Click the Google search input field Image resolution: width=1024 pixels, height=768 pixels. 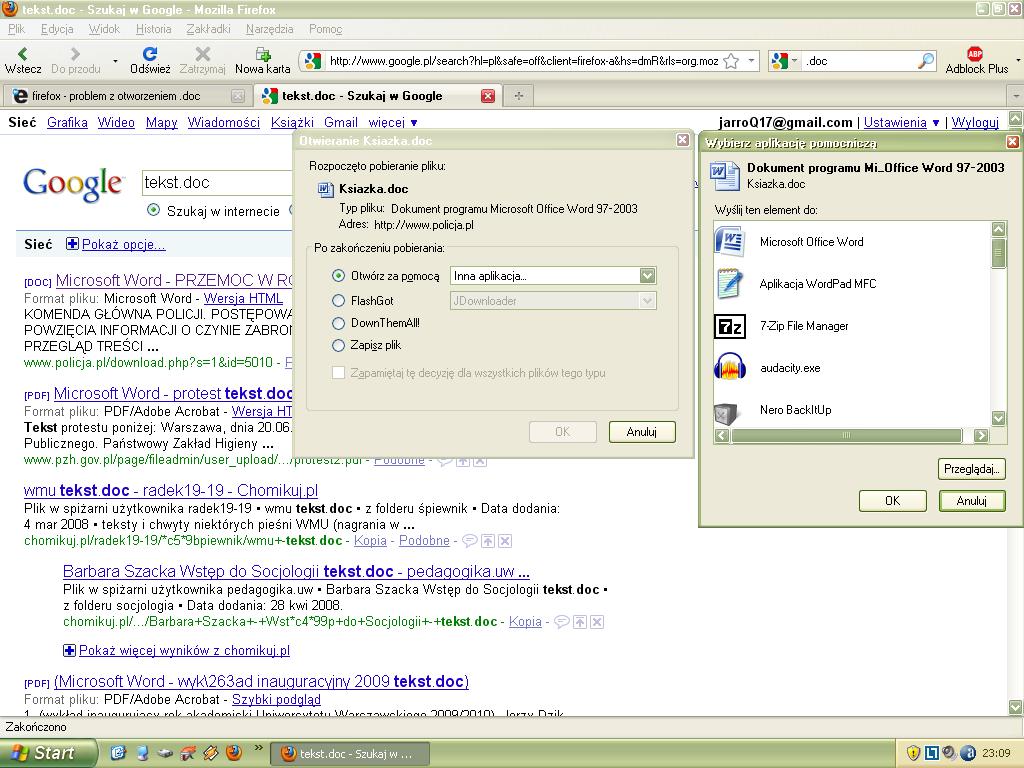click(217, 183)
